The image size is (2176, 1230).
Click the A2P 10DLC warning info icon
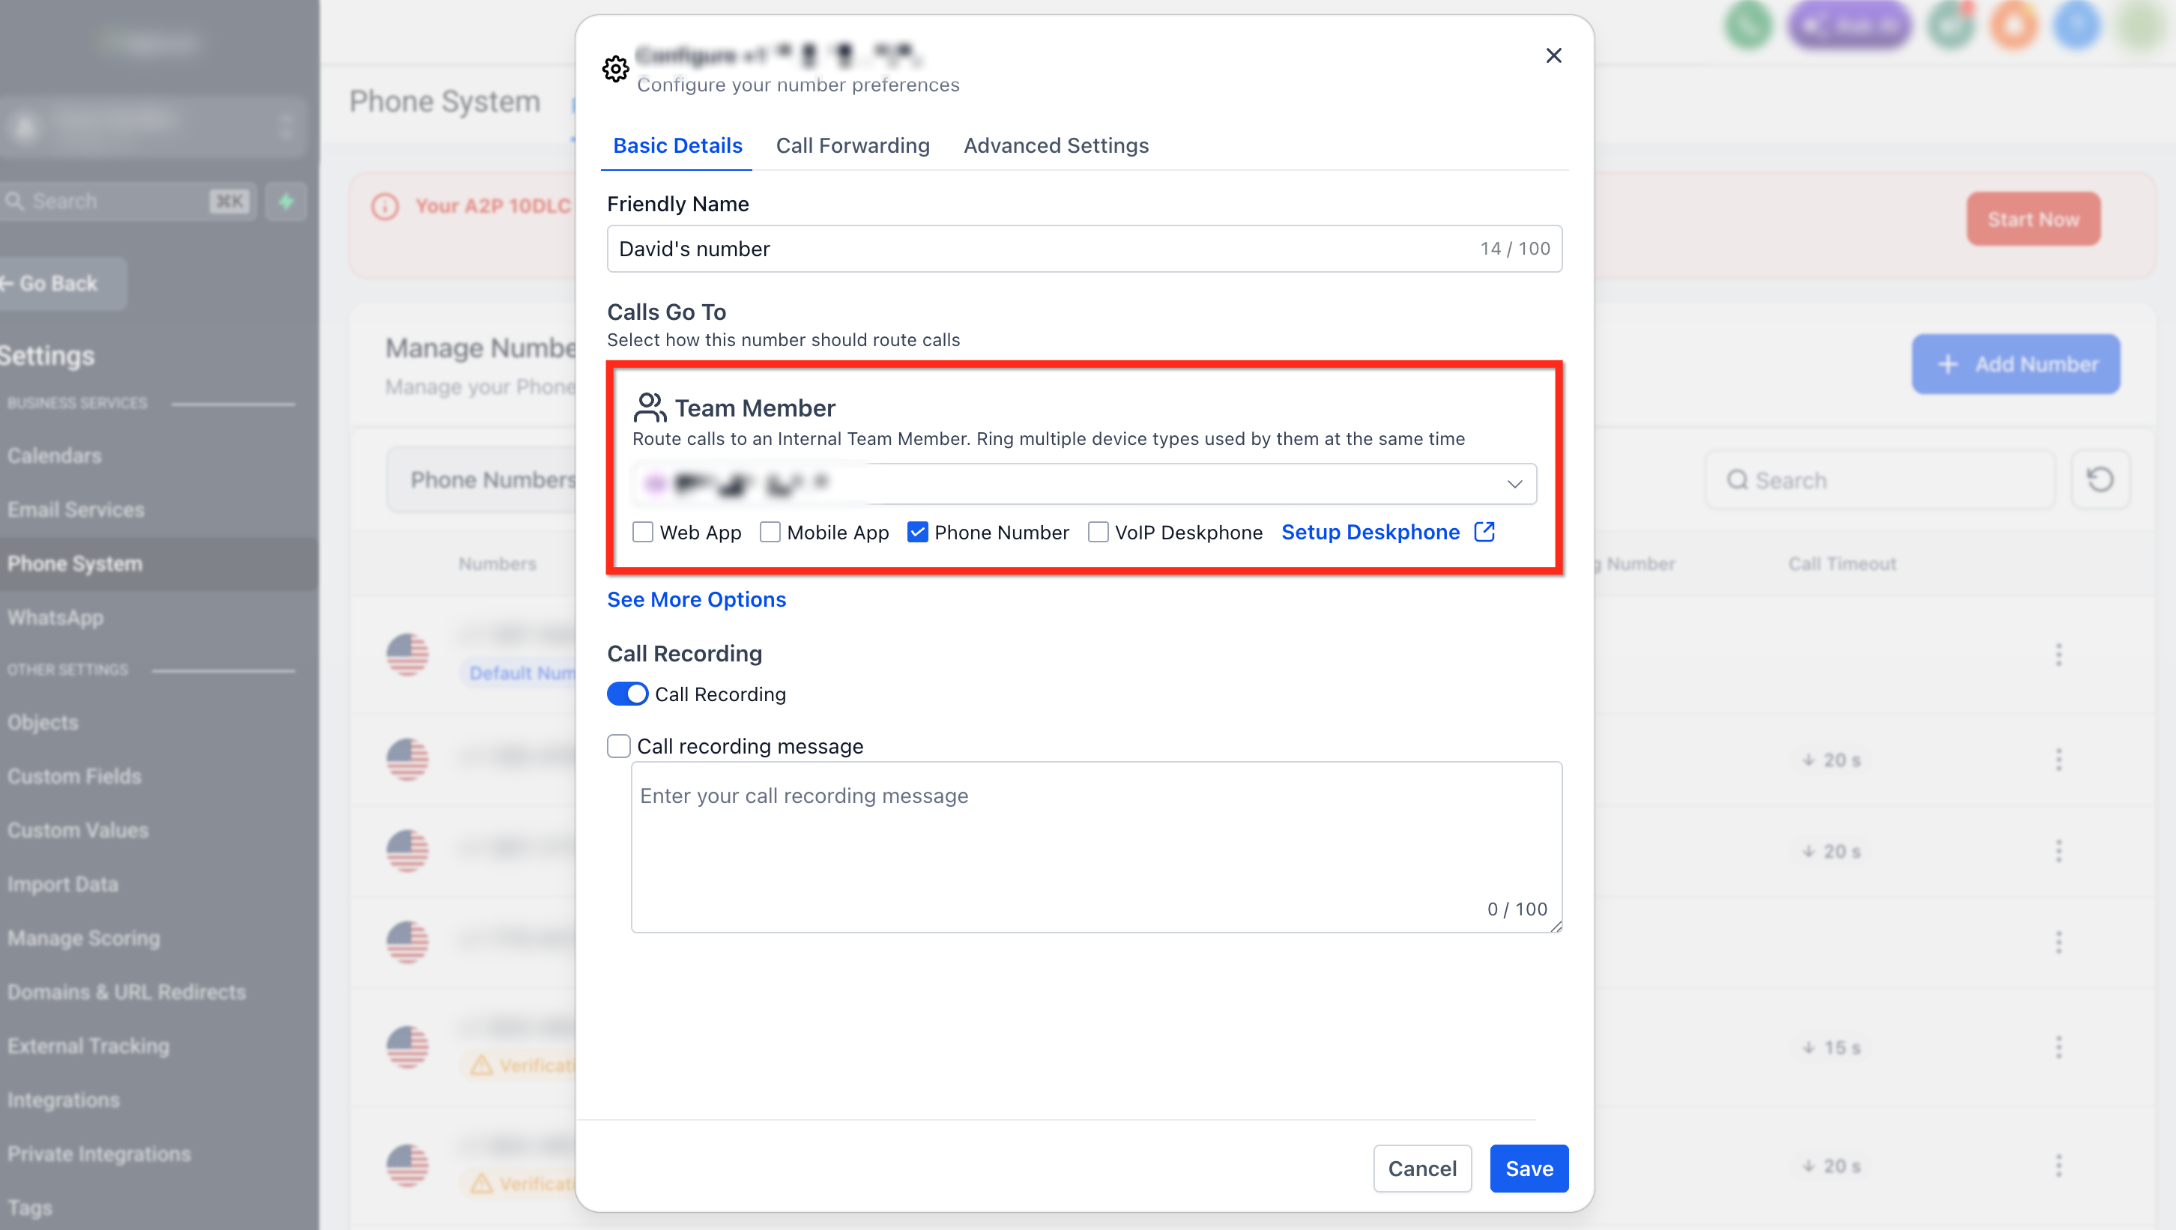pyautogui.click(x=385, y=207)
